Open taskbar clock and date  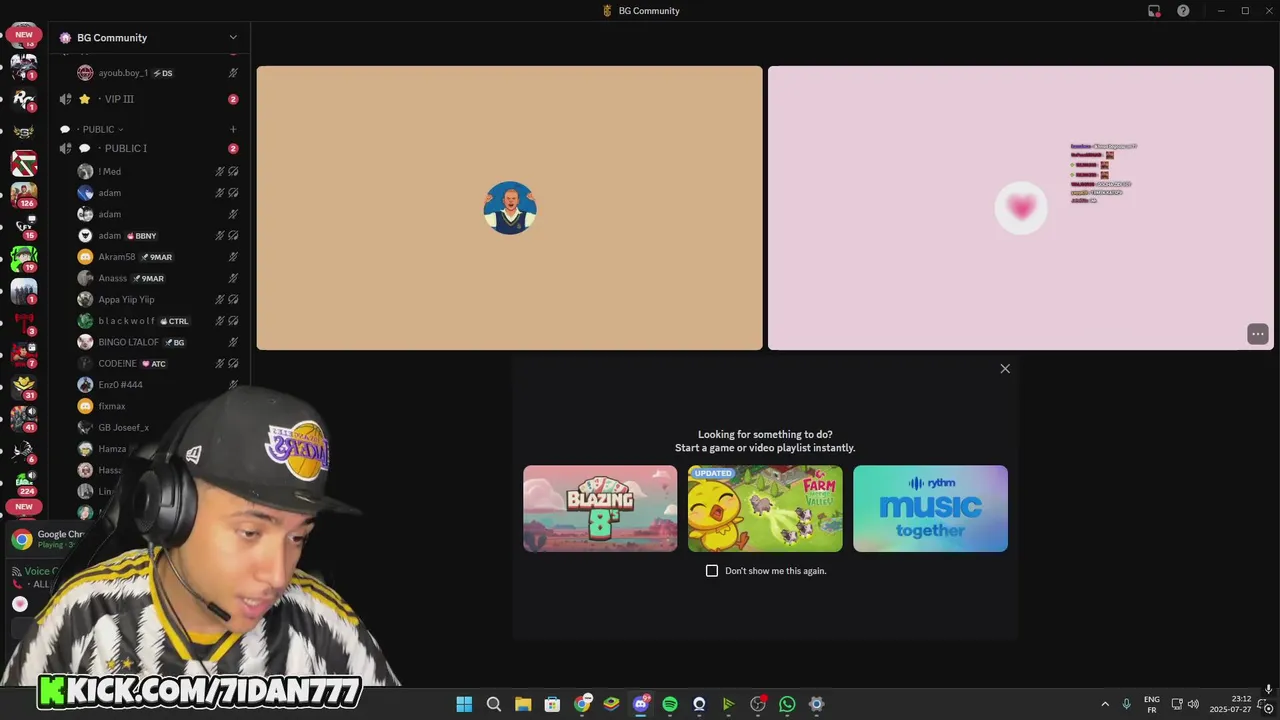[x=1230, y=704]
